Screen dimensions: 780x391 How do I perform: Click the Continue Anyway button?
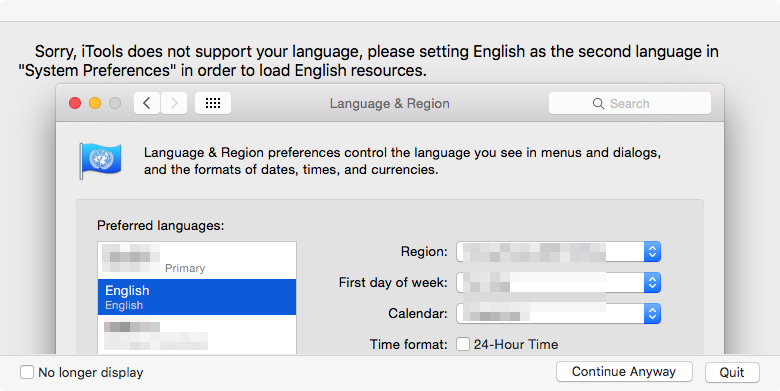click(x=624, y=372)
